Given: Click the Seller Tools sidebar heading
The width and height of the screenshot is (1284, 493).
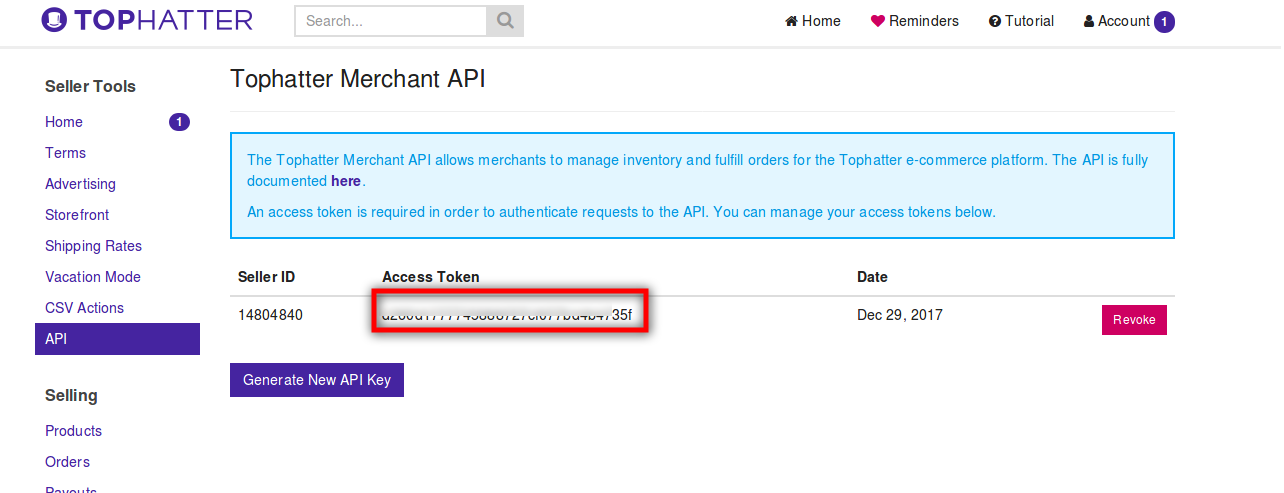Looking at the screenshot, I should (90, 86).
